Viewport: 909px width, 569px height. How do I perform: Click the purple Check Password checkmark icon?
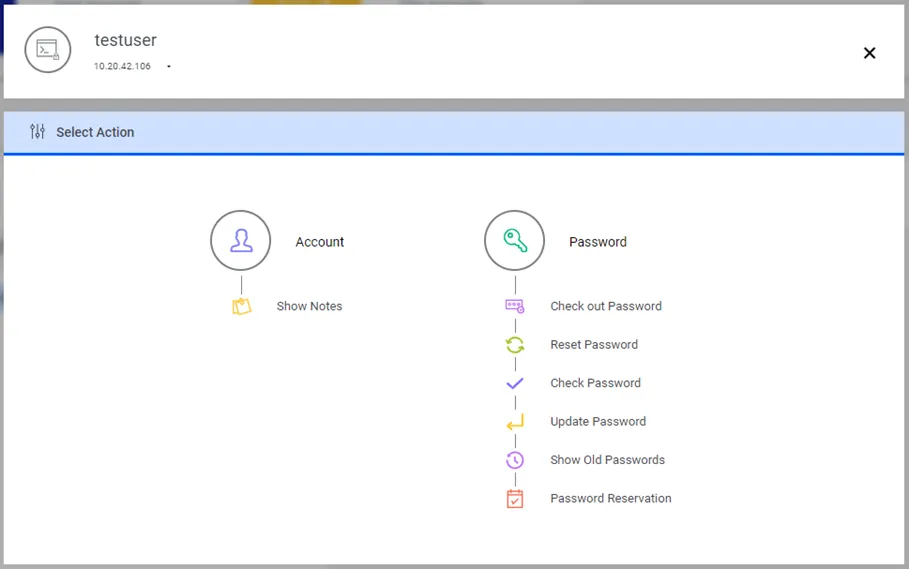click(x=515, y=383)
